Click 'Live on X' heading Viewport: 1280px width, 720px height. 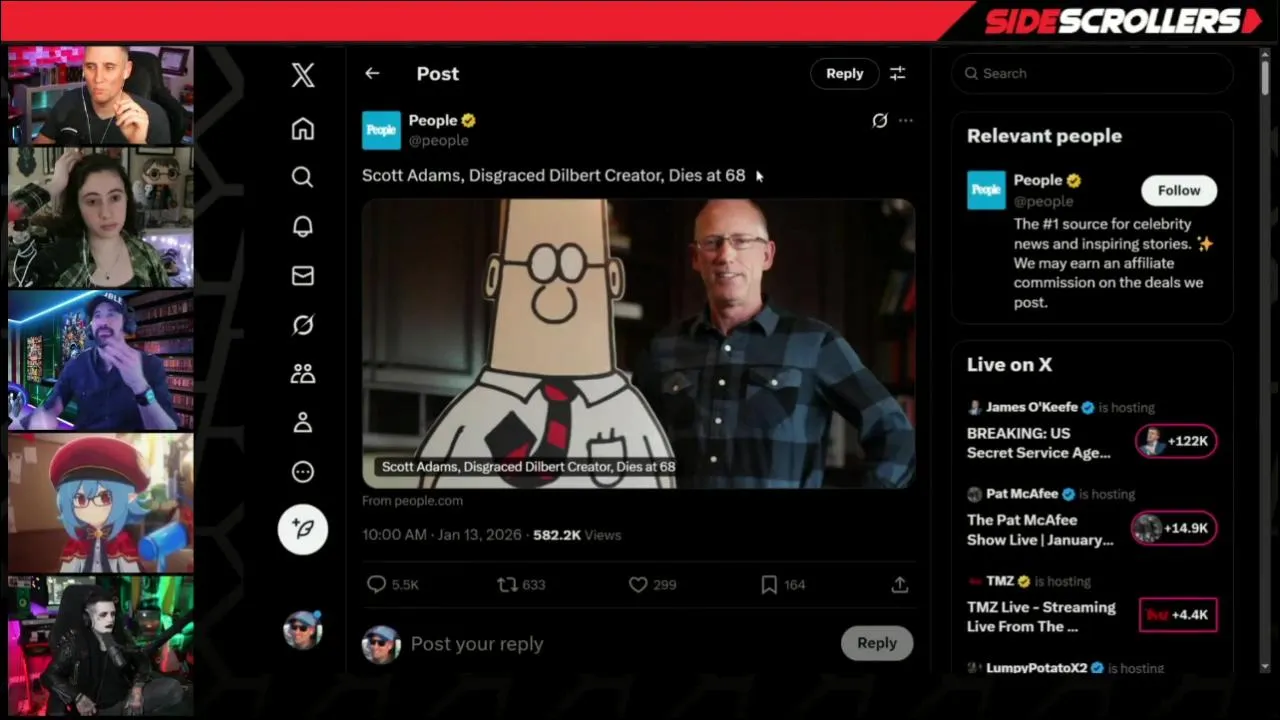(1009, 365)
